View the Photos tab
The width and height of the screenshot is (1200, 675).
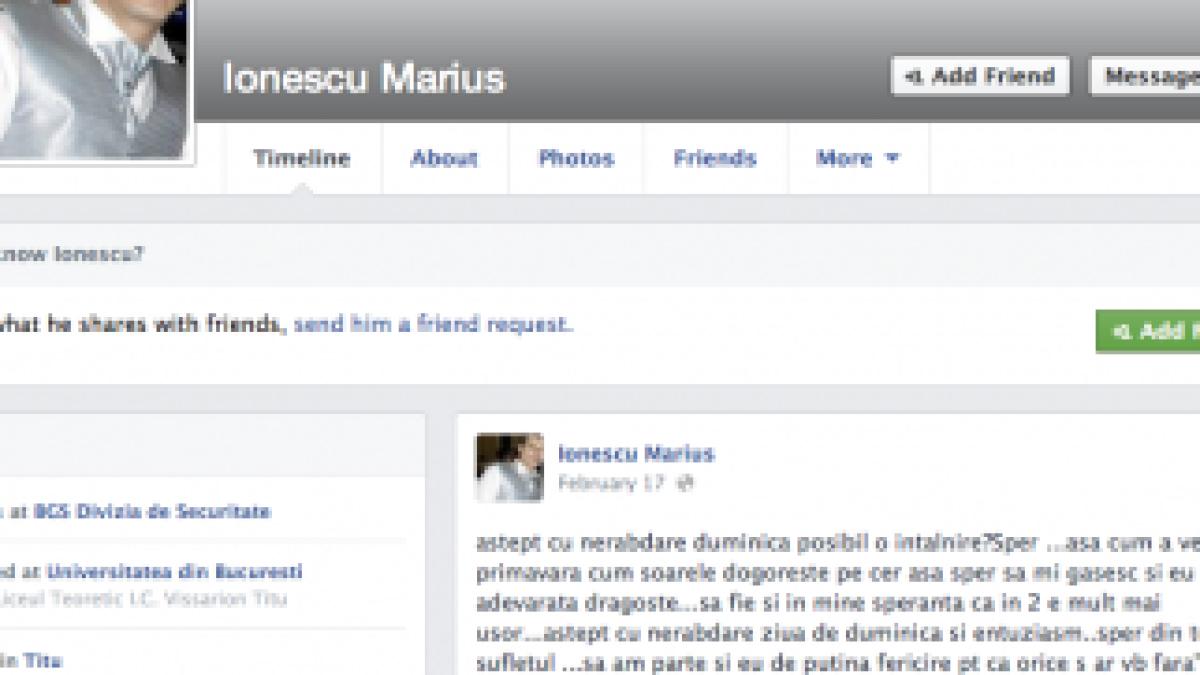pyautogui.click(x=577, y=158)
